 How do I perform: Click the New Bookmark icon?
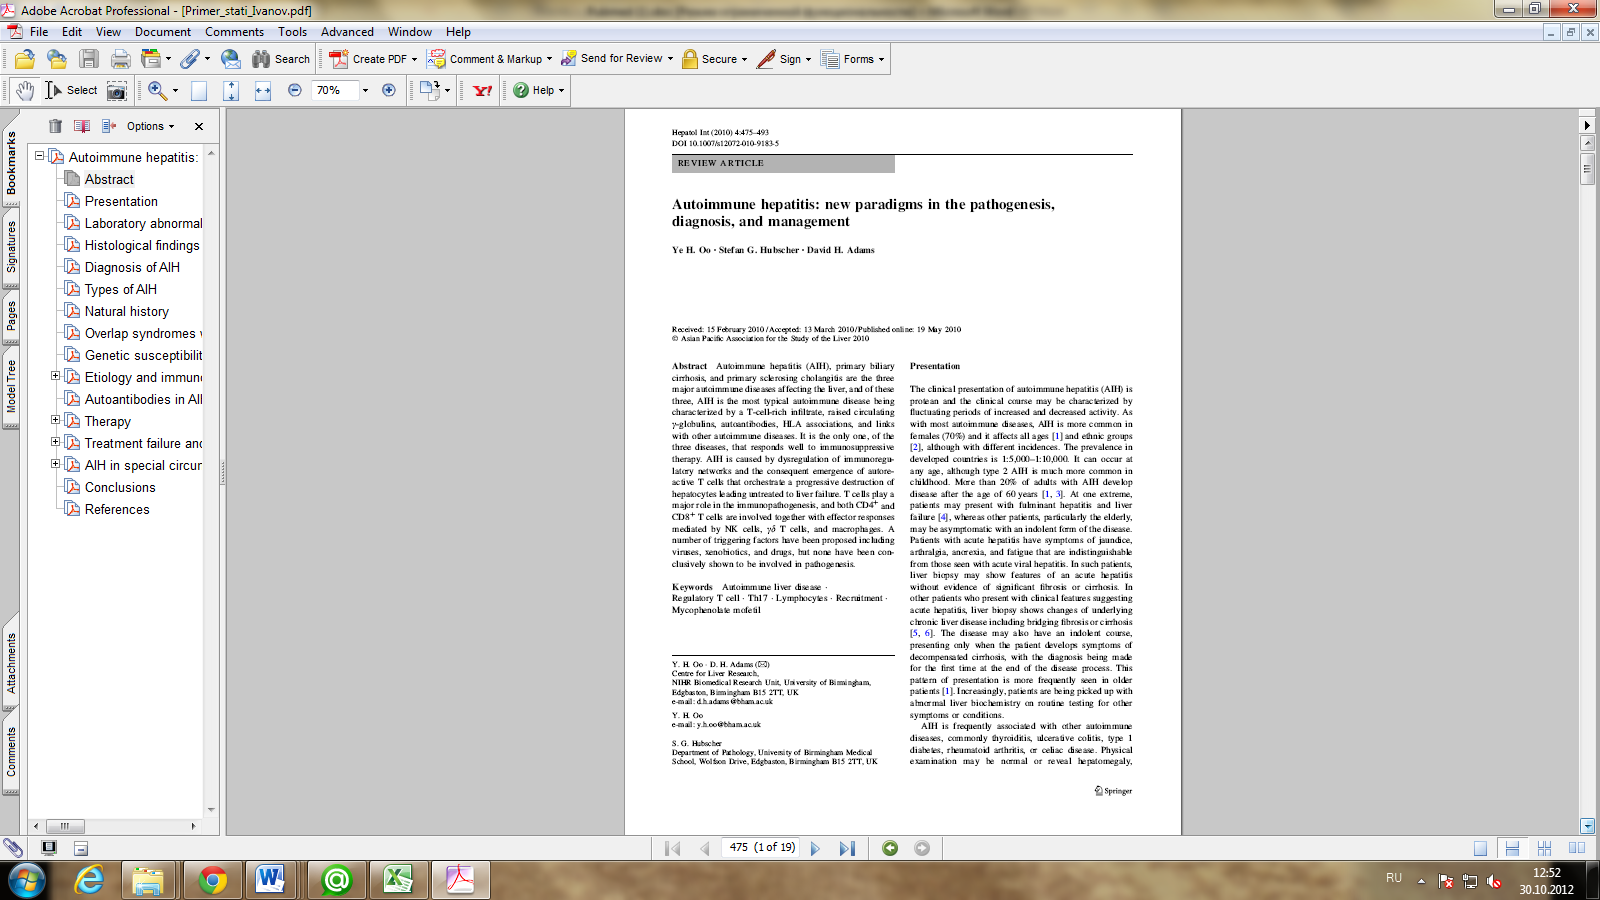(x=82, y=126)
